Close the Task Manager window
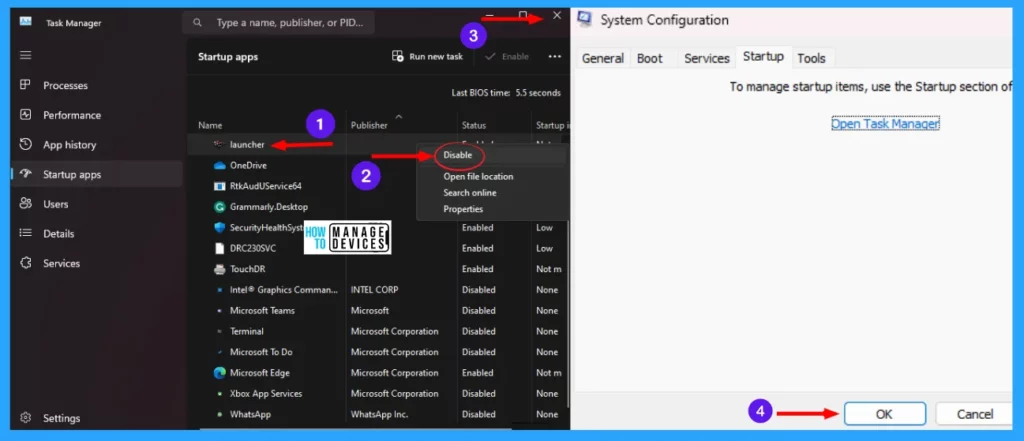Screen dimensions: 1024x441 pyautogui.click(x=556, y=15)
